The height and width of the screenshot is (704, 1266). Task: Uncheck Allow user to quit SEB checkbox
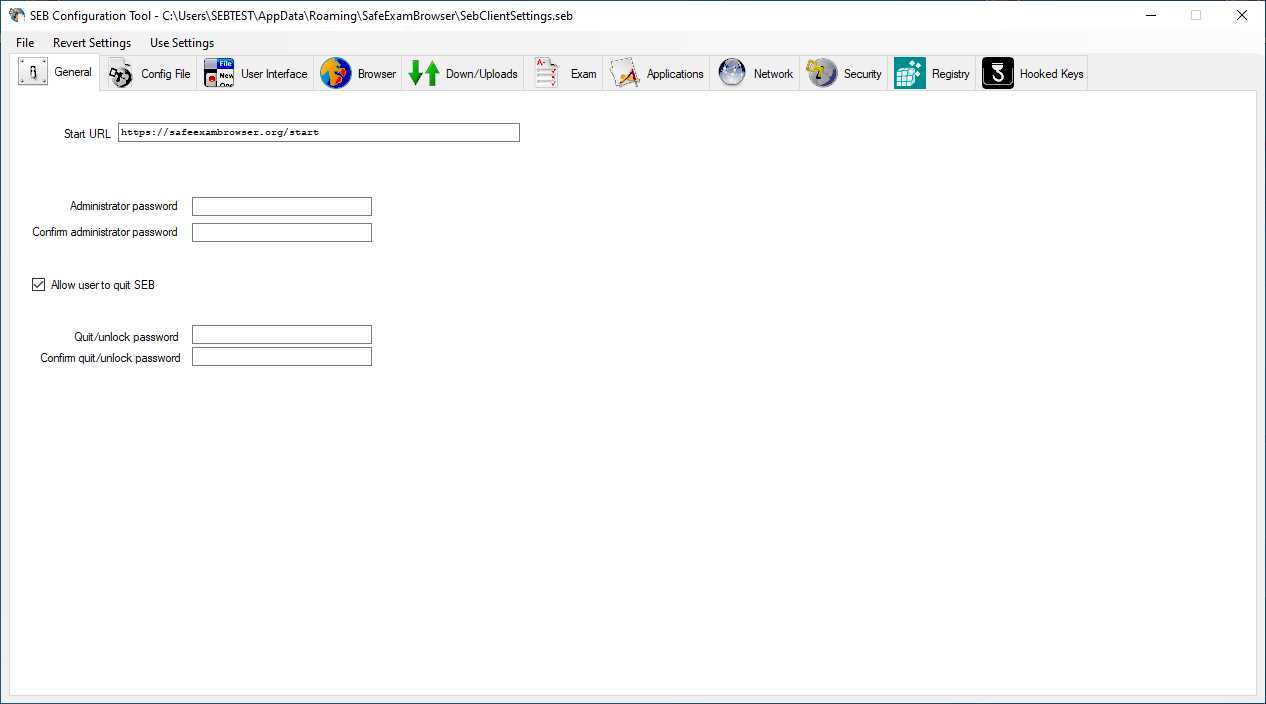[39, 285]
